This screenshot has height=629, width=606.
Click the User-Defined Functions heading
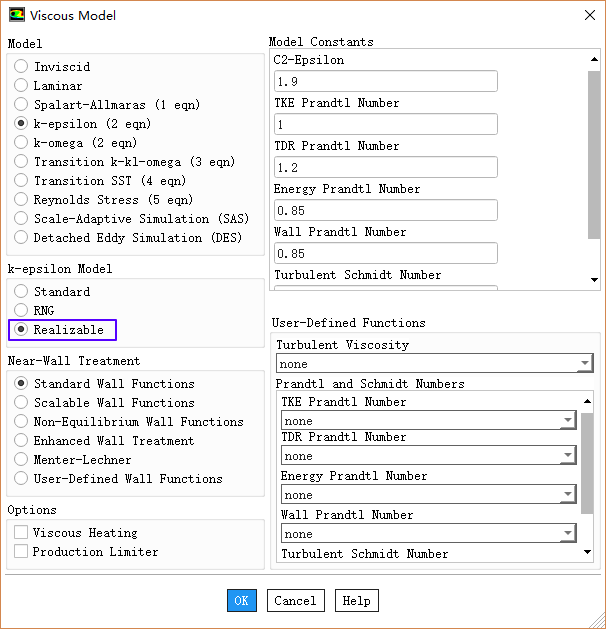click(x=349, y=323)
